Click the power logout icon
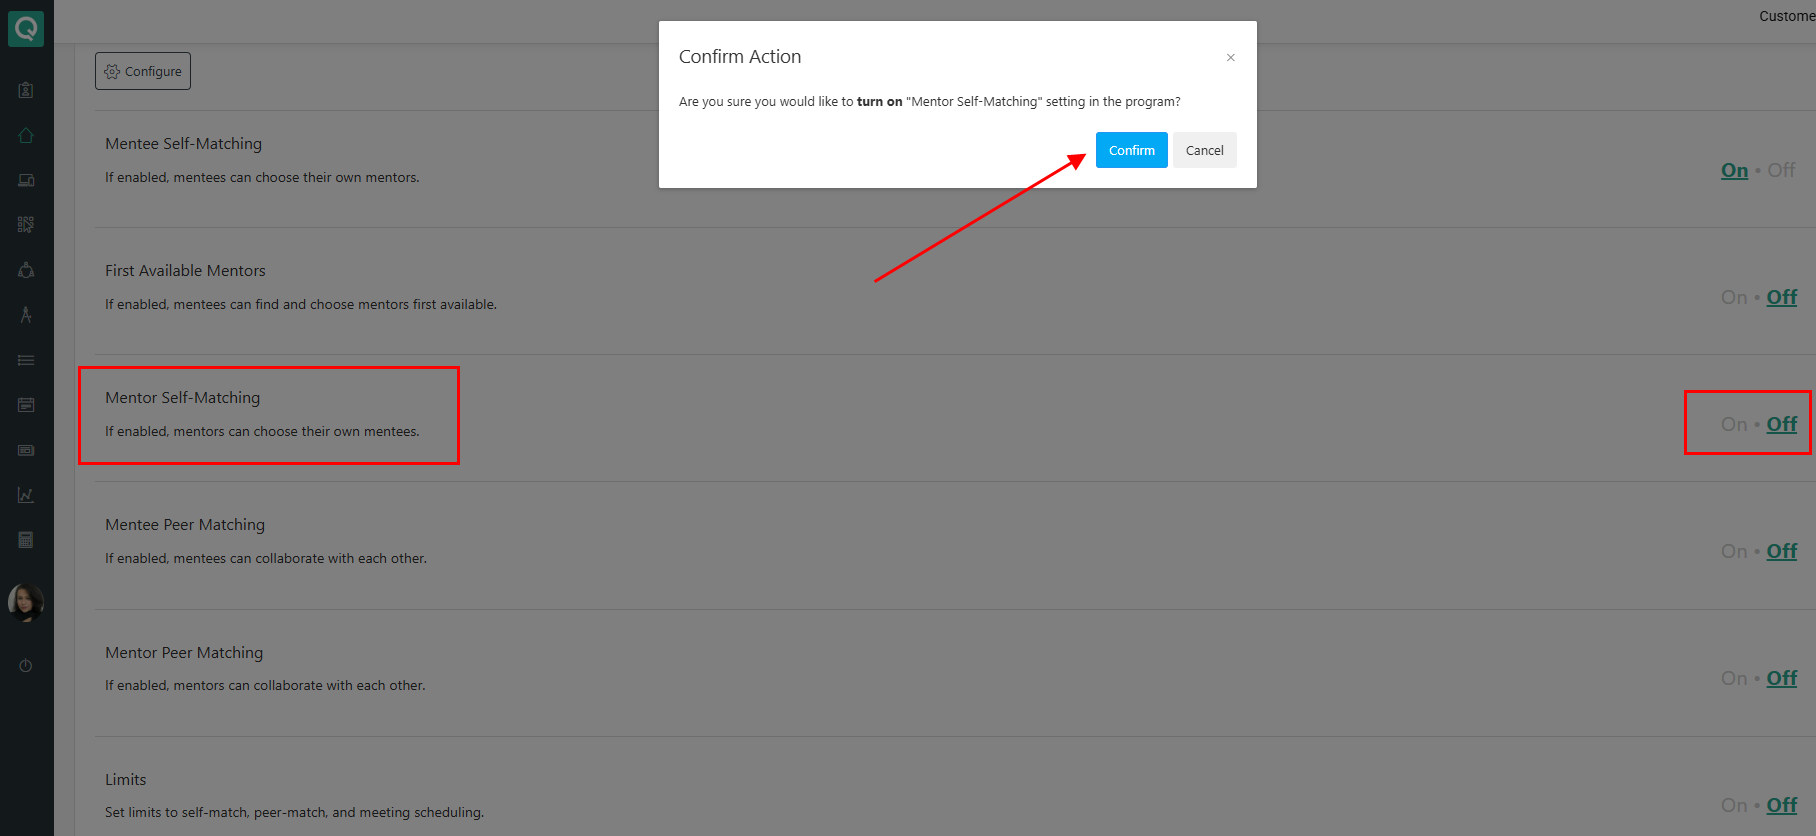 [x=26, y=665]
